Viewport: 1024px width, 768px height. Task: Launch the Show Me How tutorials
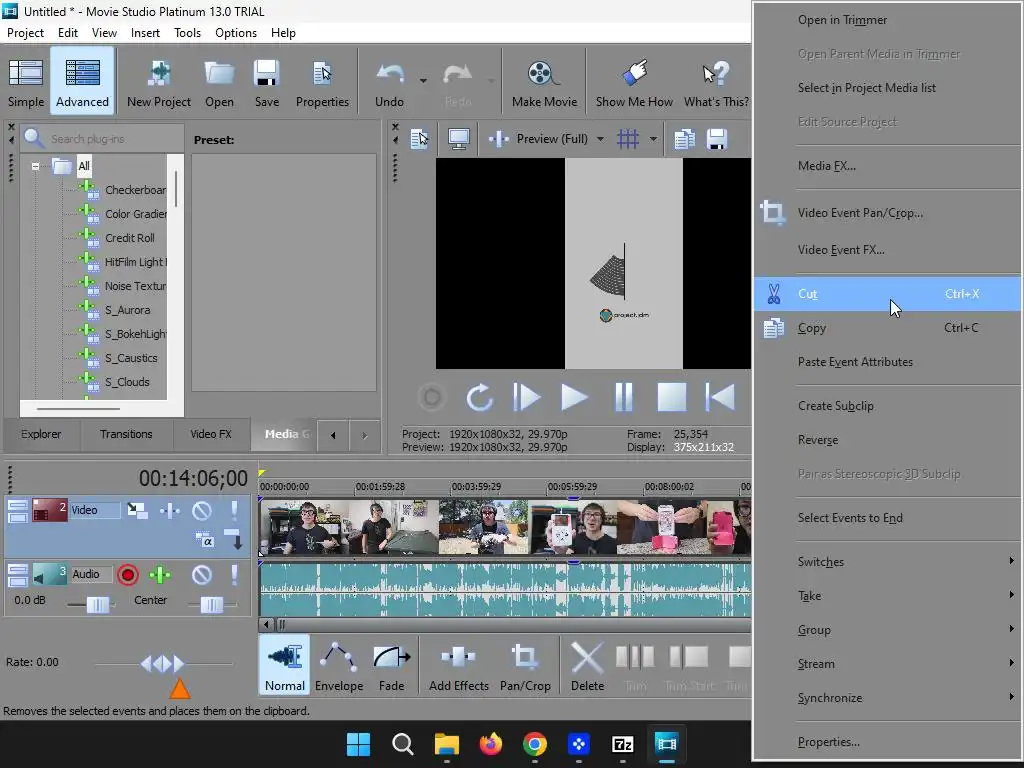point(634,82)
